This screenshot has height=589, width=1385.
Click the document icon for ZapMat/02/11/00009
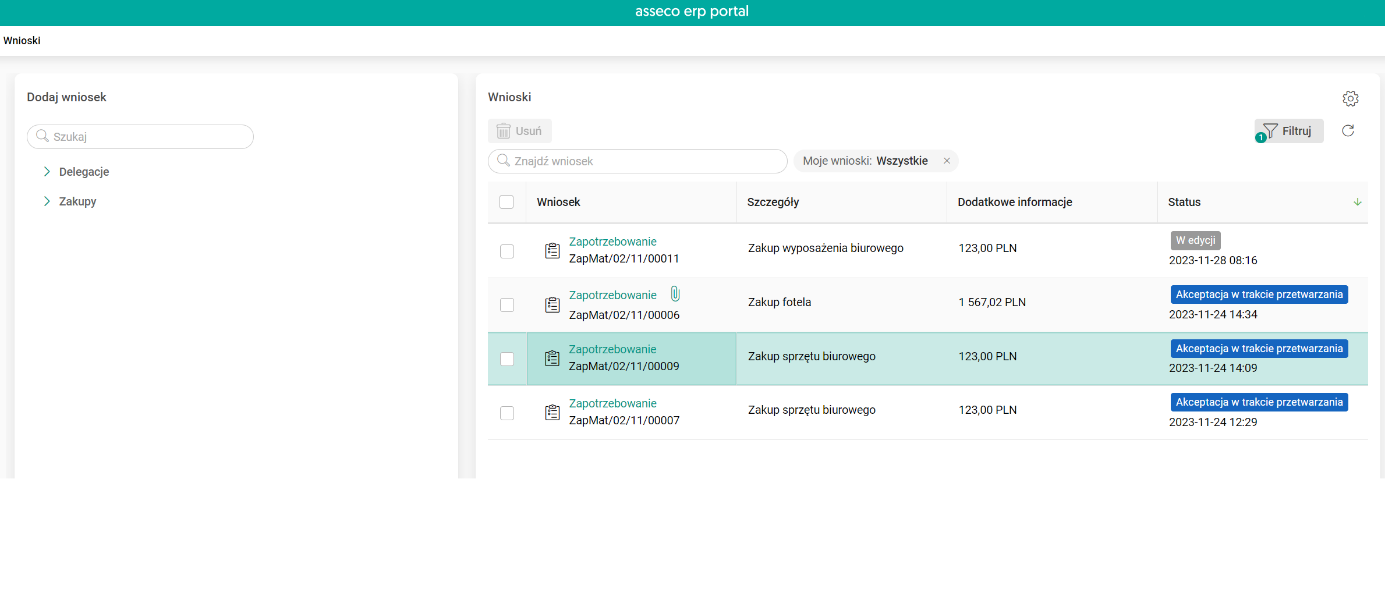pos(552,358)
